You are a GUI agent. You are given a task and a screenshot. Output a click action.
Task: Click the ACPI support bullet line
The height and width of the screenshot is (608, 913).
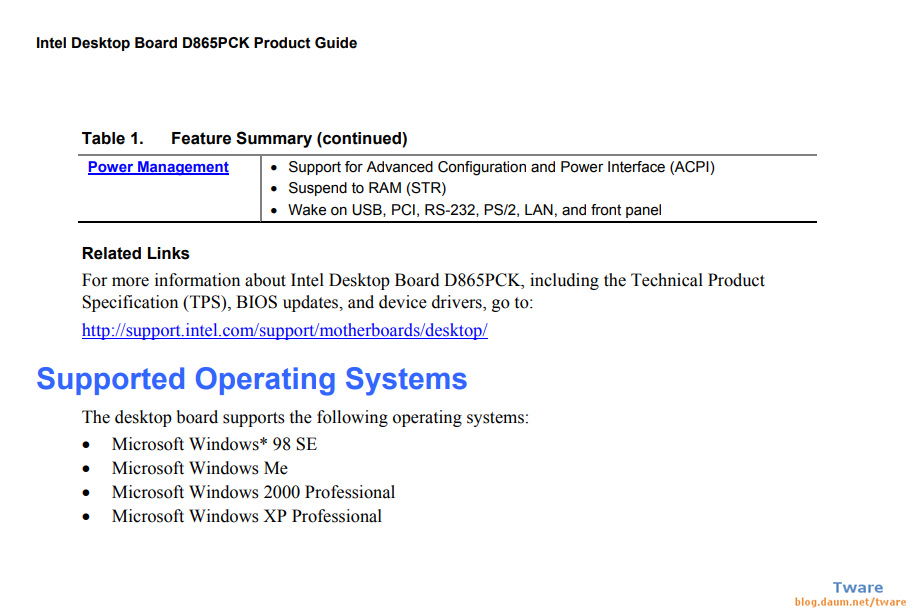pyautogui.click(x=501, y=167)
